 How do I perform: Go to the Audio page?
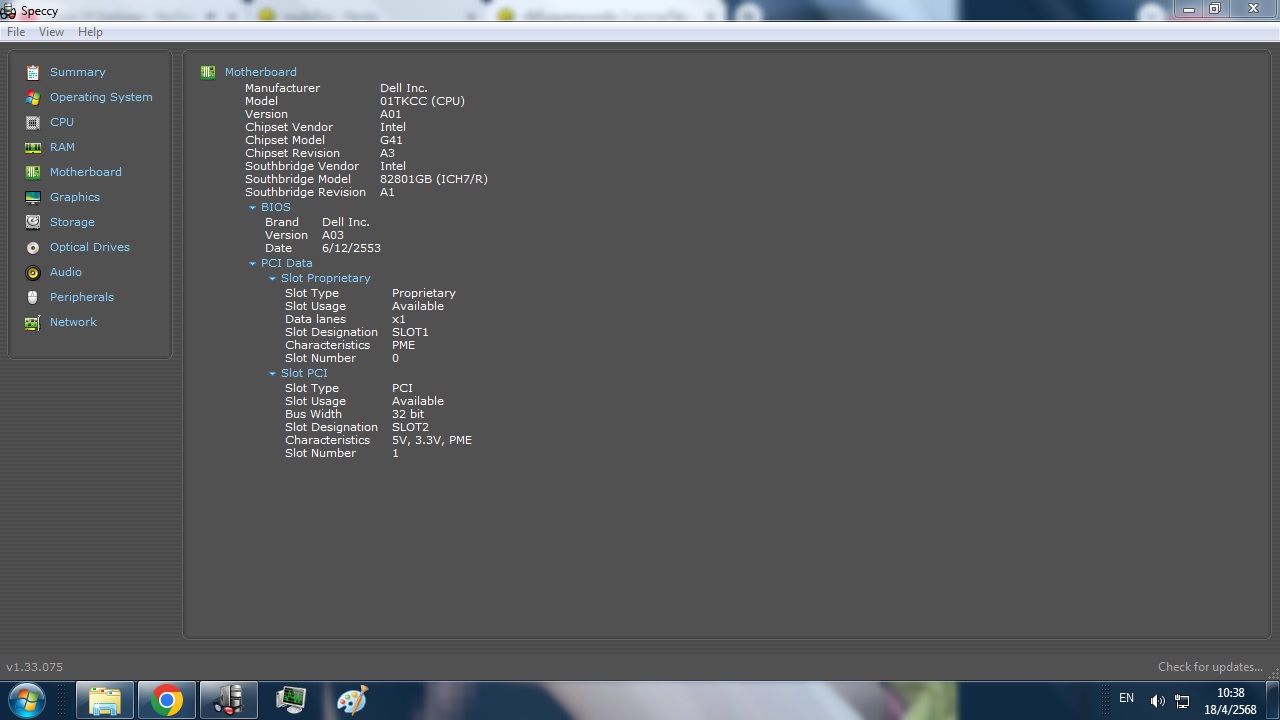(x=66, y=272)
